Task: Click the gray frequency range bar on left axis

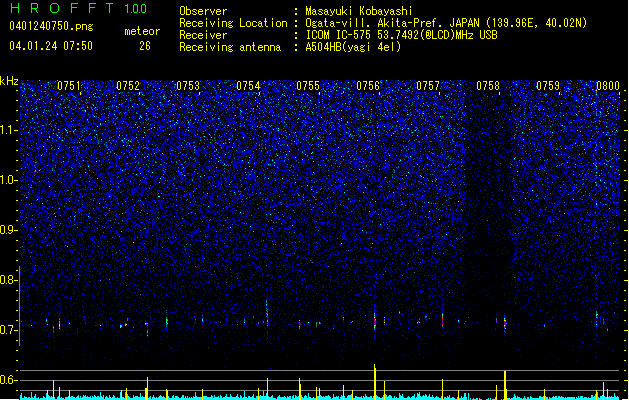Action: (20, 305)
